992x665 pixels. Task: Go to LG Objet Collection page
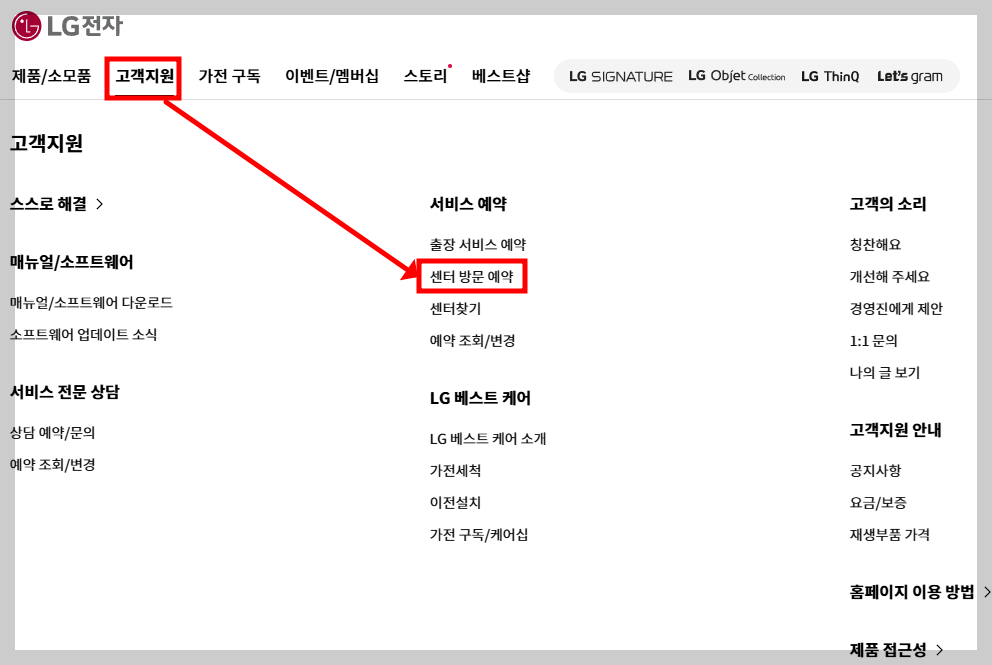736,76
